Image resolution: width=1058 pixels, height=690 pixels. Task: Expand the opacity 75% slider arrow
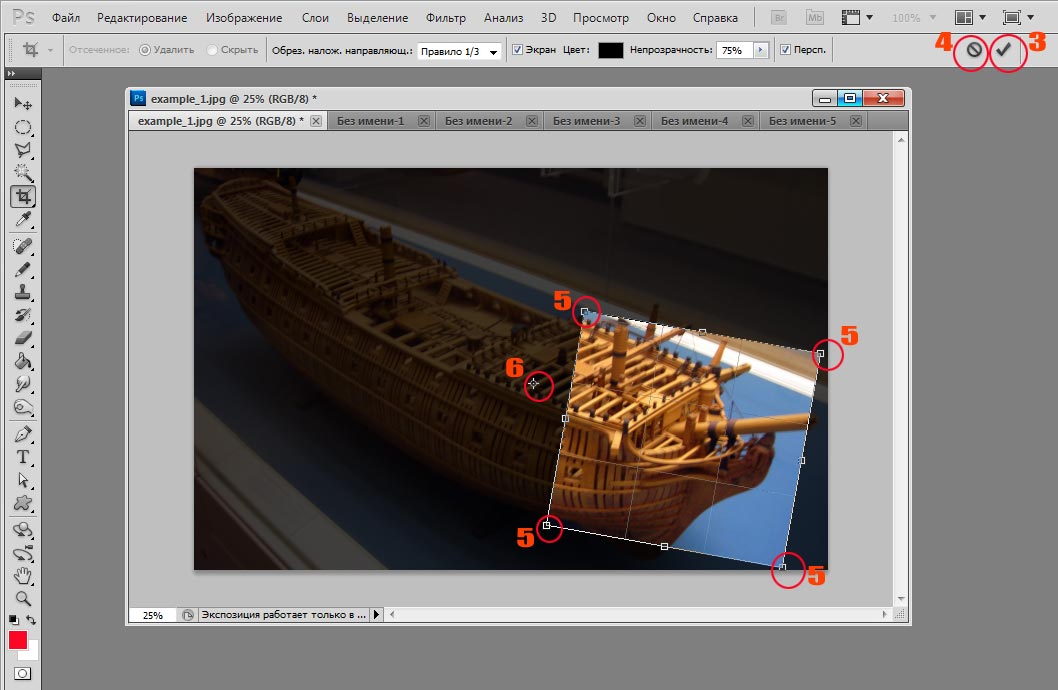coord(759,50)
